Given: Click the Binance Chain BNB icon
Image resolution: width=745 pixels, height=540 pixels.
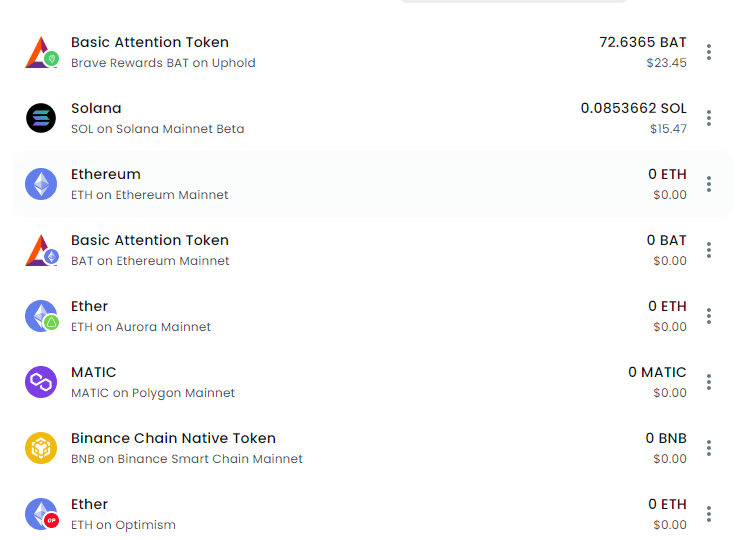Looking at the screenshot, I should [41, 448].
